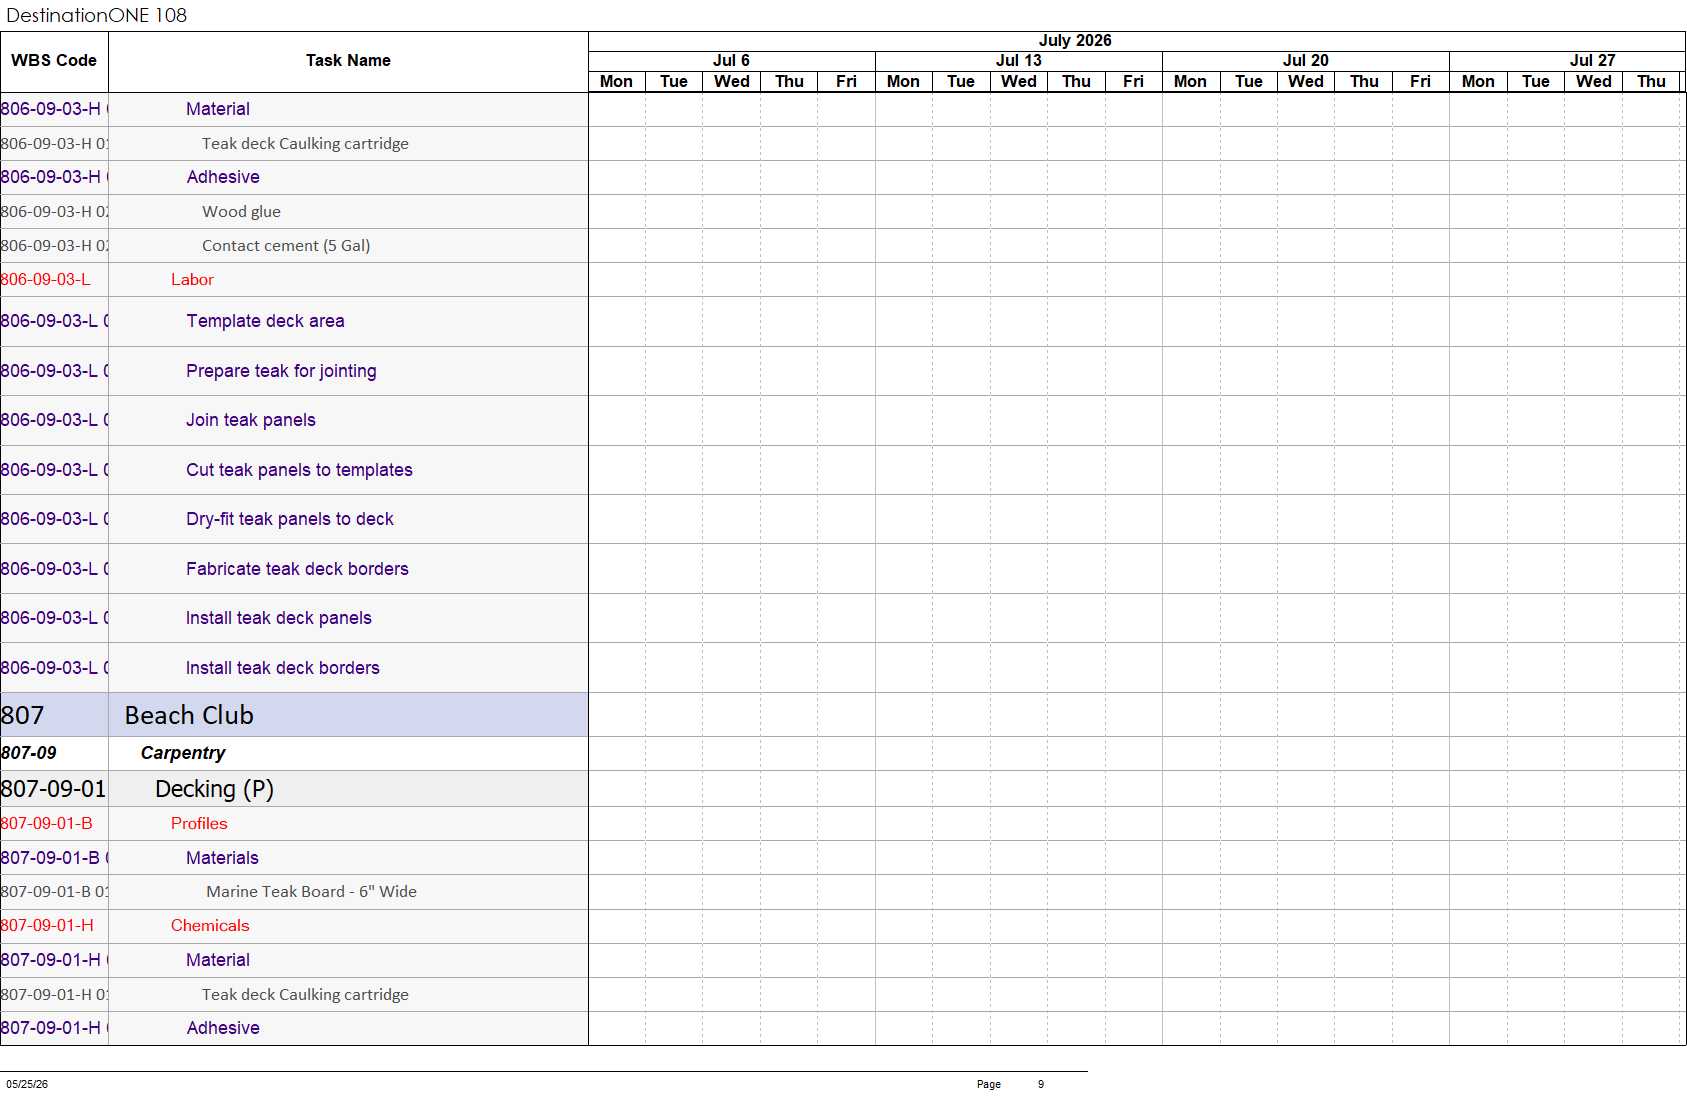Click the WBS Code column header
Screen dimensions: 1687x1097
(x=54, y=61)
